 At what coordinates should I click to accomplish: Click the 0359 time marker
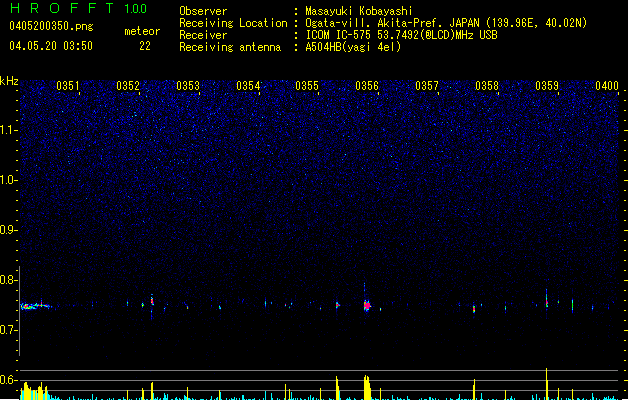coord(547,86)
